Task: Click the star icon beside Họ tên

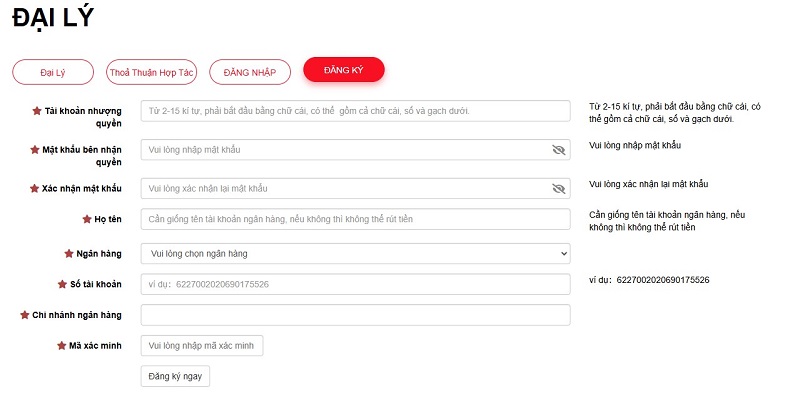Action: click(x=87, y=219)
